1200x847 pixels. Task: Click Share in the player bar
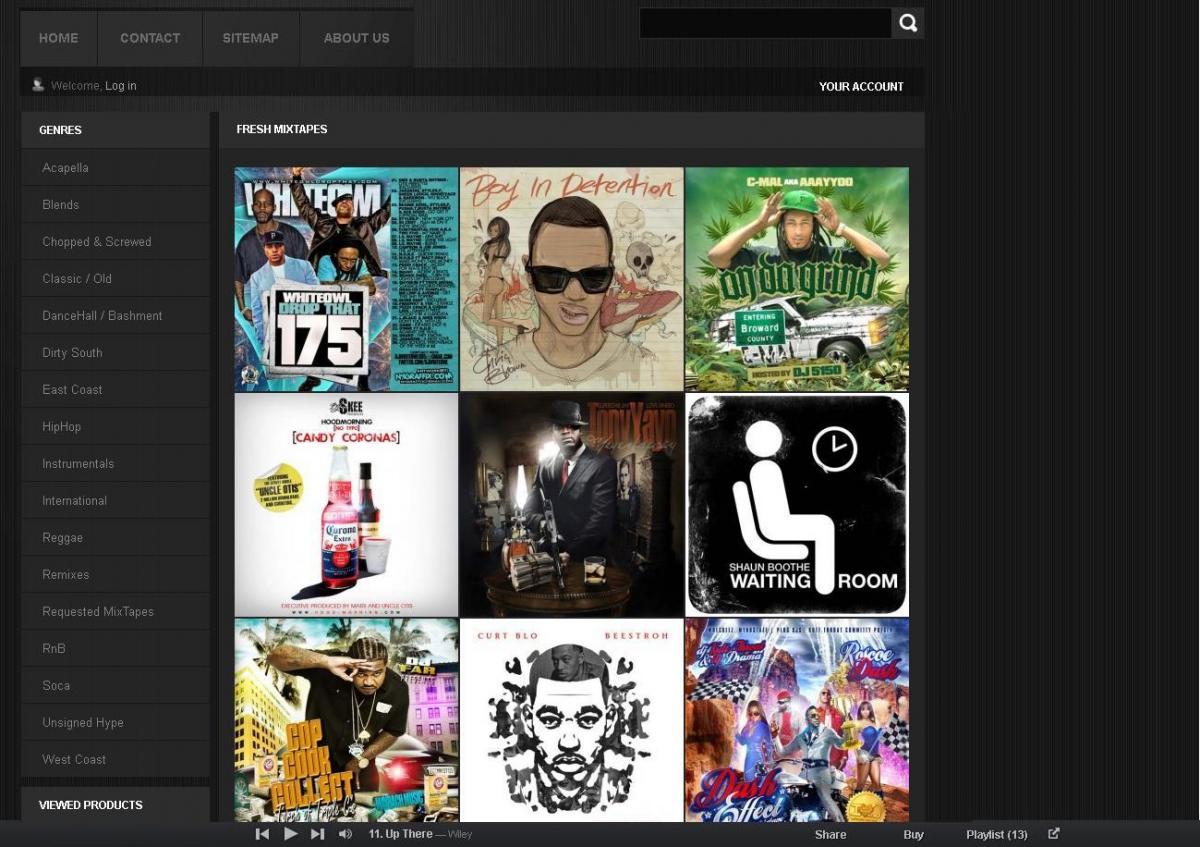click(x=830, y=834)
